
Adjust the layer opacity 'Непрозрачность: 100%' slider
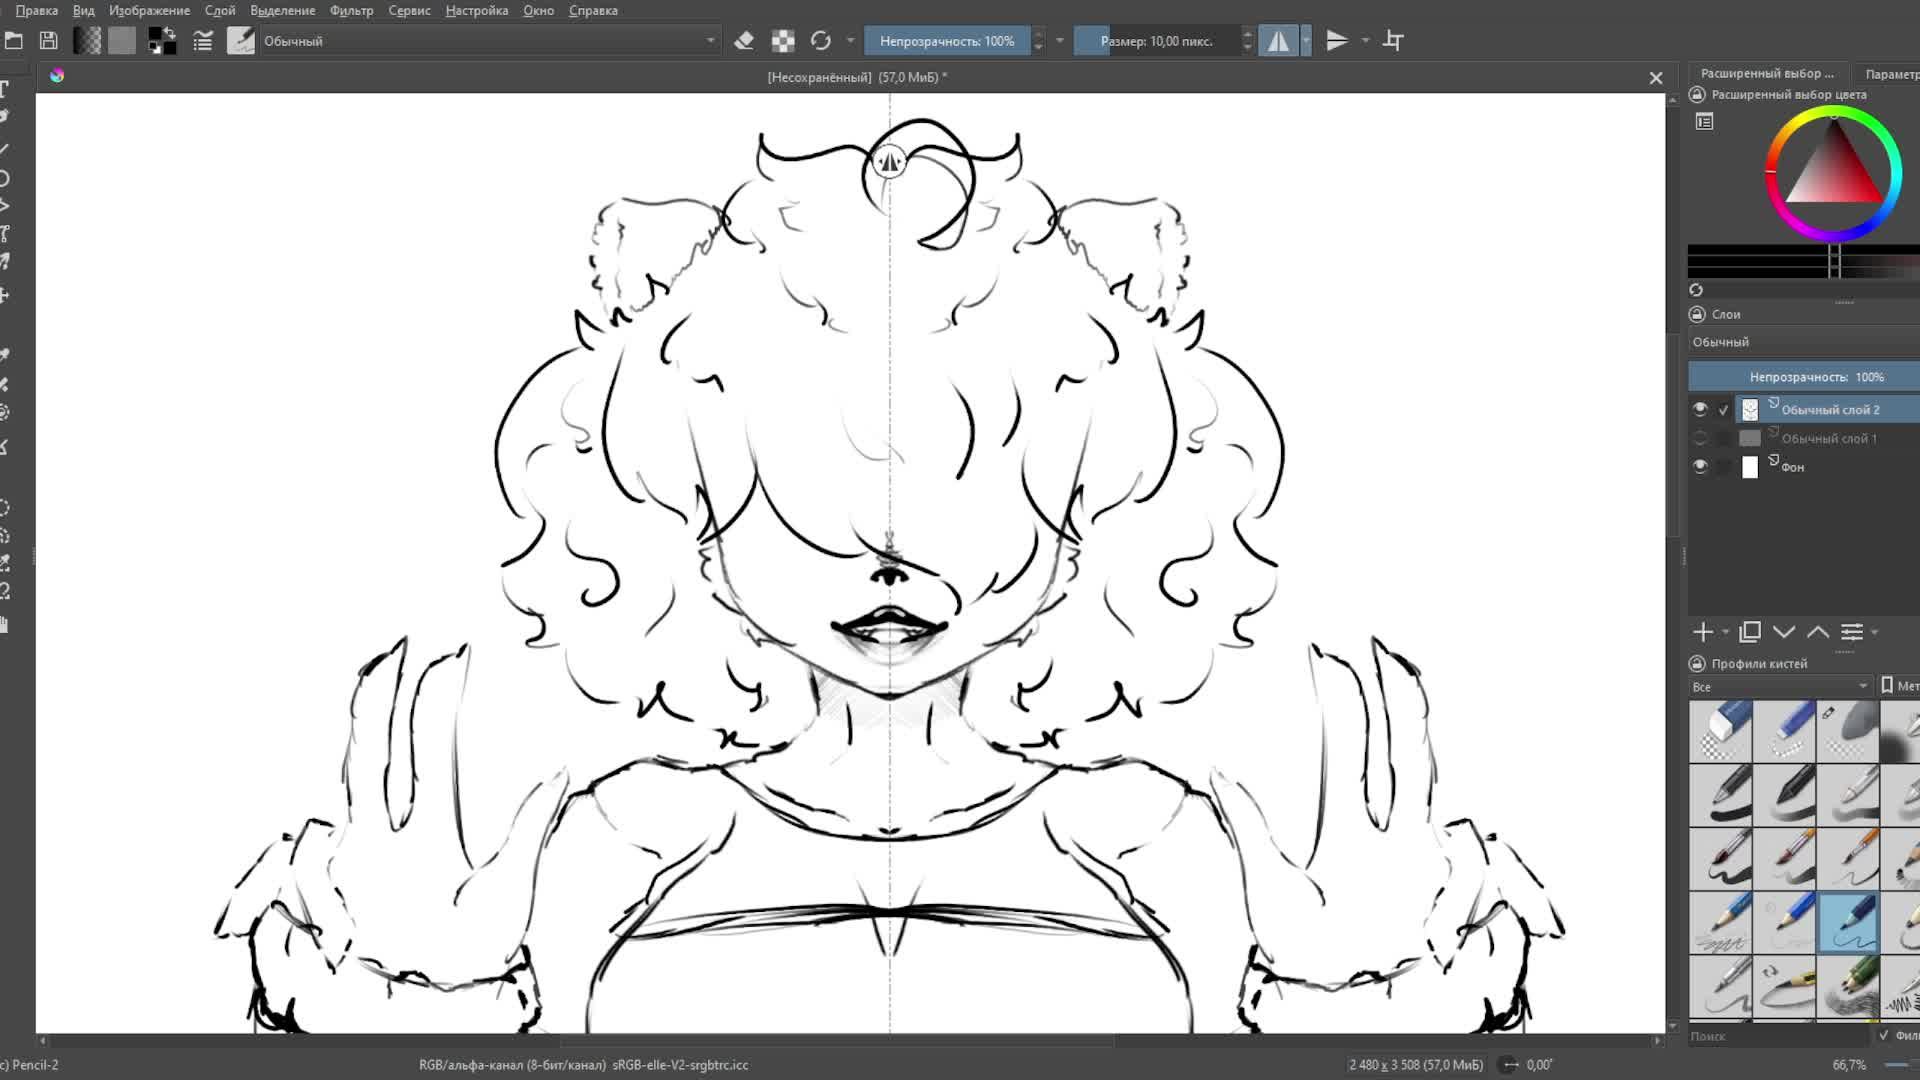[x=1804, y=377]
